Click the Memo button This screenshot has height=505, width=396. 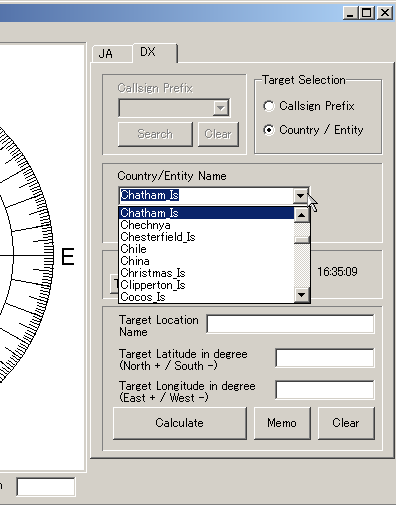point(282,423)
